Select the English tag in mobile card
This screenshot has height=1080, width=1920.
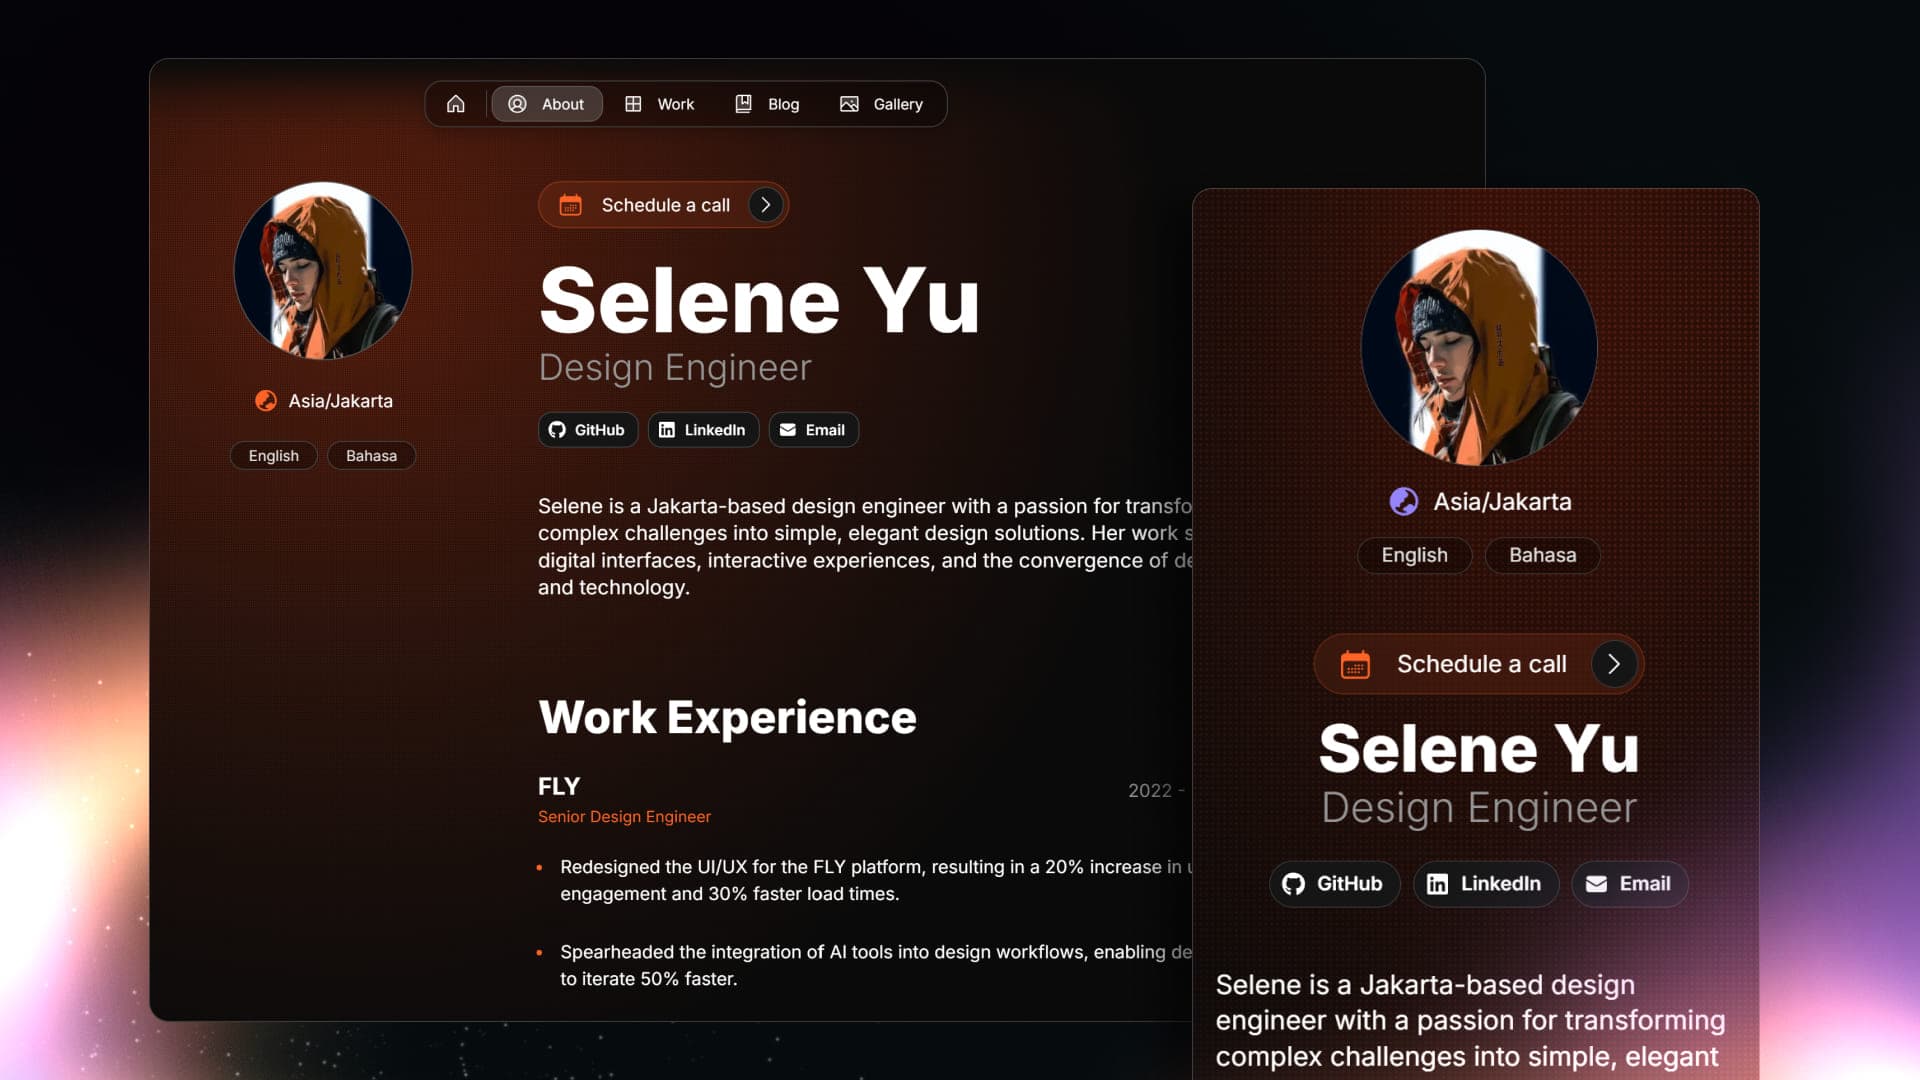1414,555
